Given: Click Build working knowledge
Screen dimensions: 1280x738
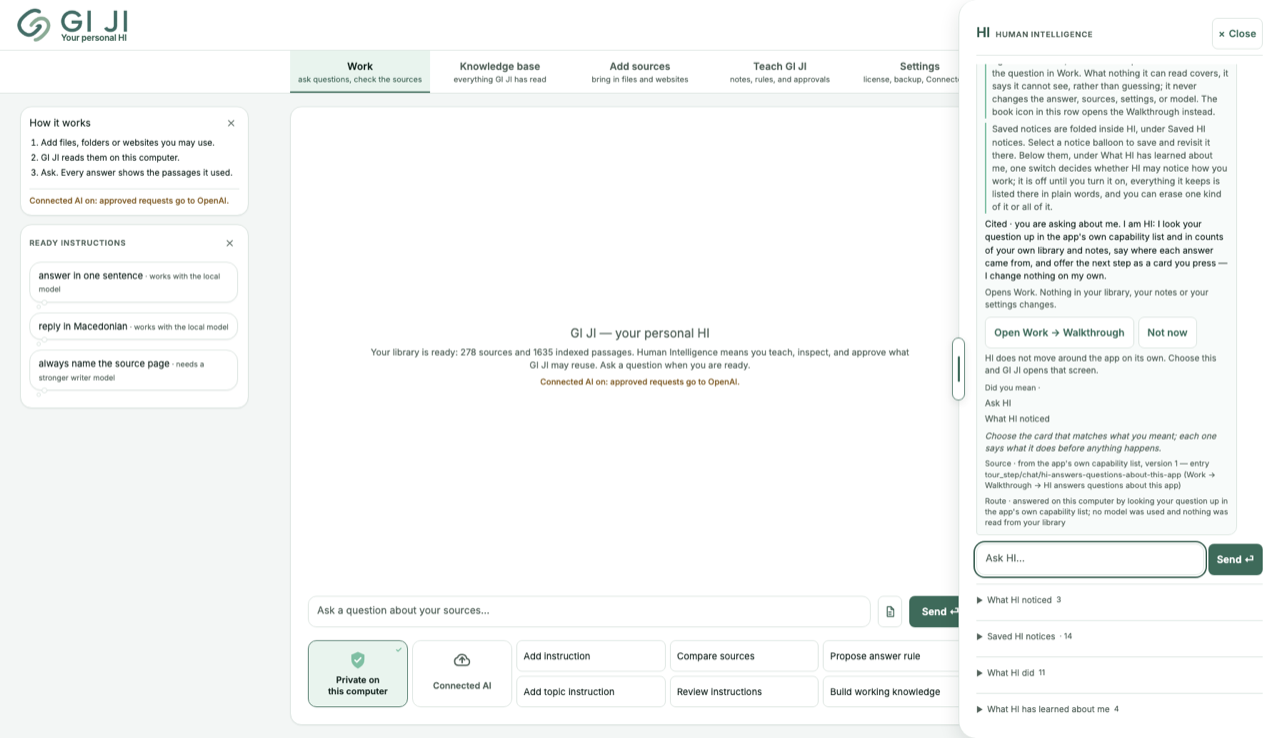Looking at the screenshot, I should click(892, 692).
